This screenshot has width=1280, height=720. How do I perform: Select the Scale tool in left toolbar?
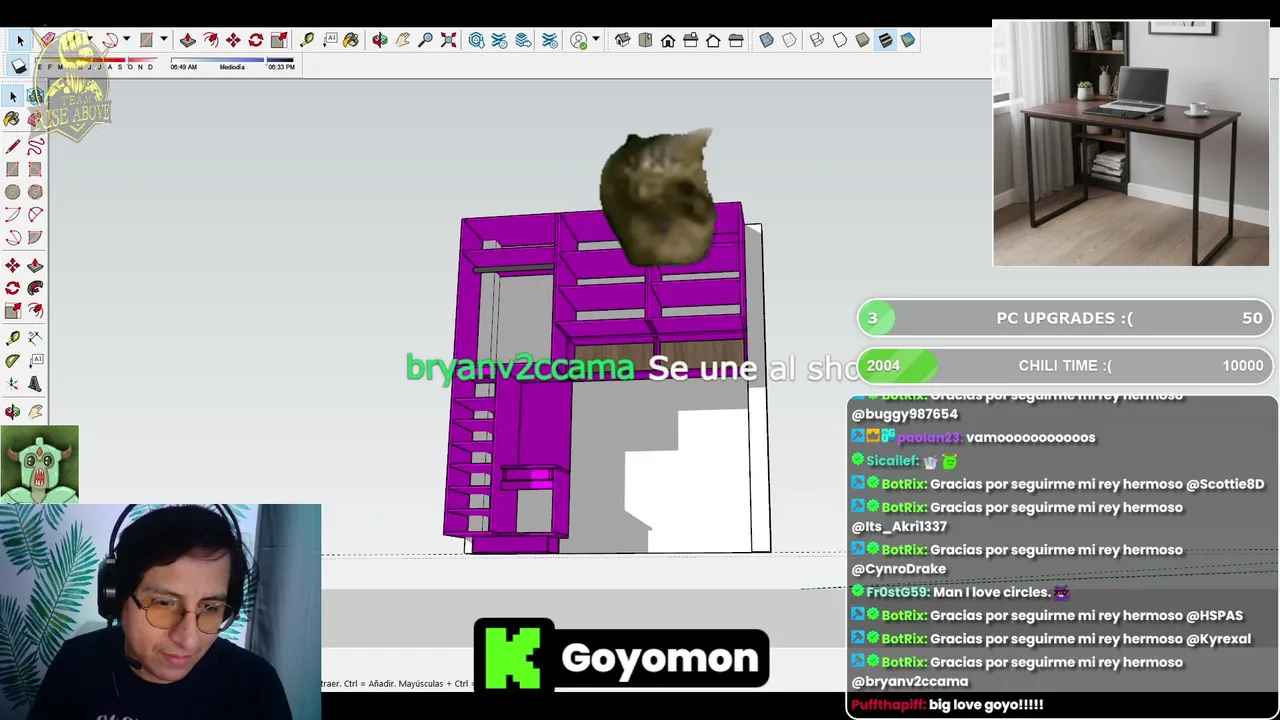pyautogui.click(x=12, y=311)
